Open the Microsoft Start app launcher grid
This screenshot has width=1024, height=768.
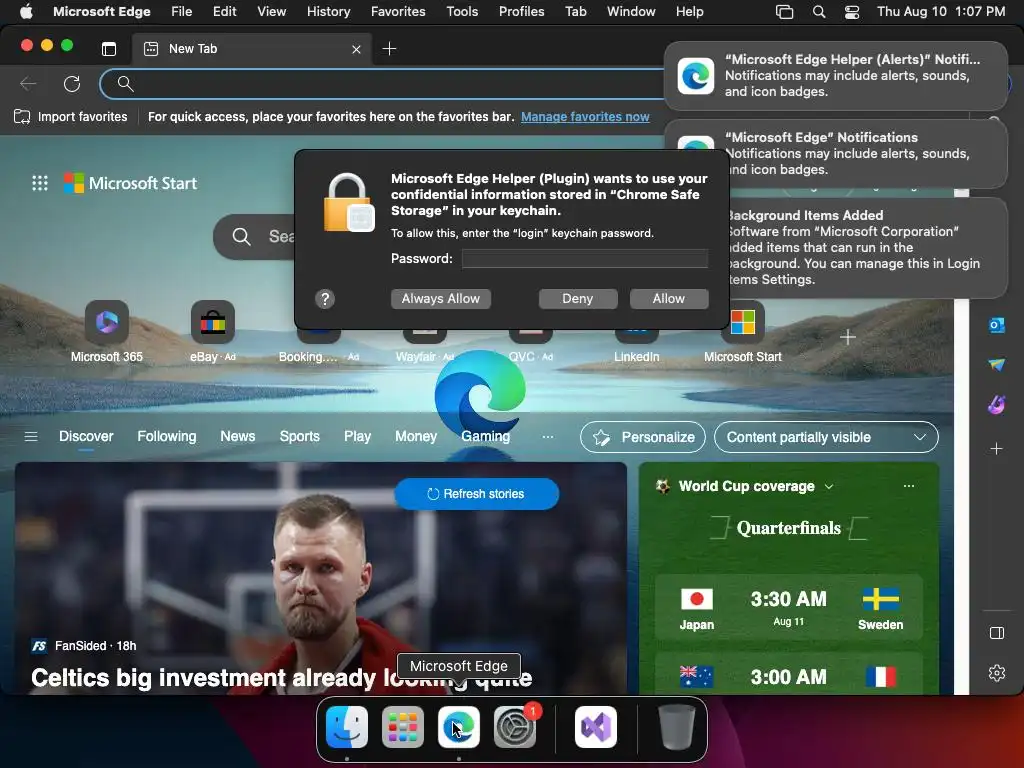pos(40,184)
